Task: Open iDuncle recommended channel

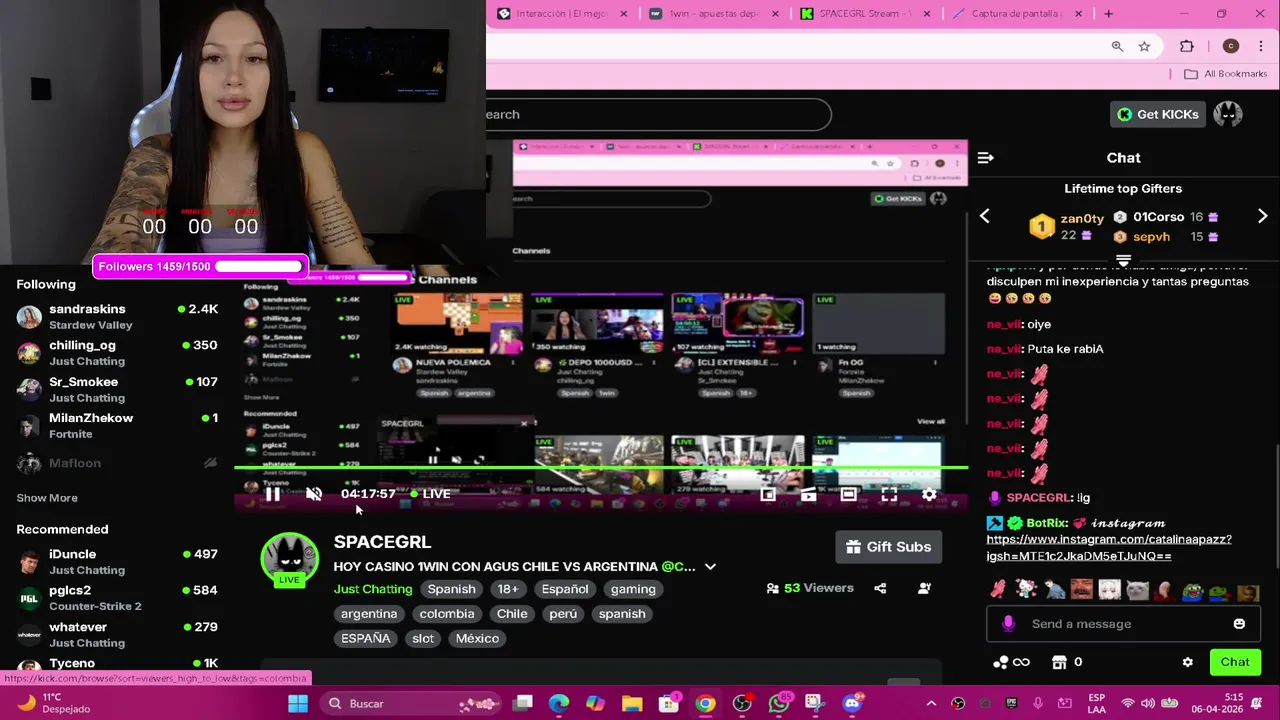Action: coord(117,562)
